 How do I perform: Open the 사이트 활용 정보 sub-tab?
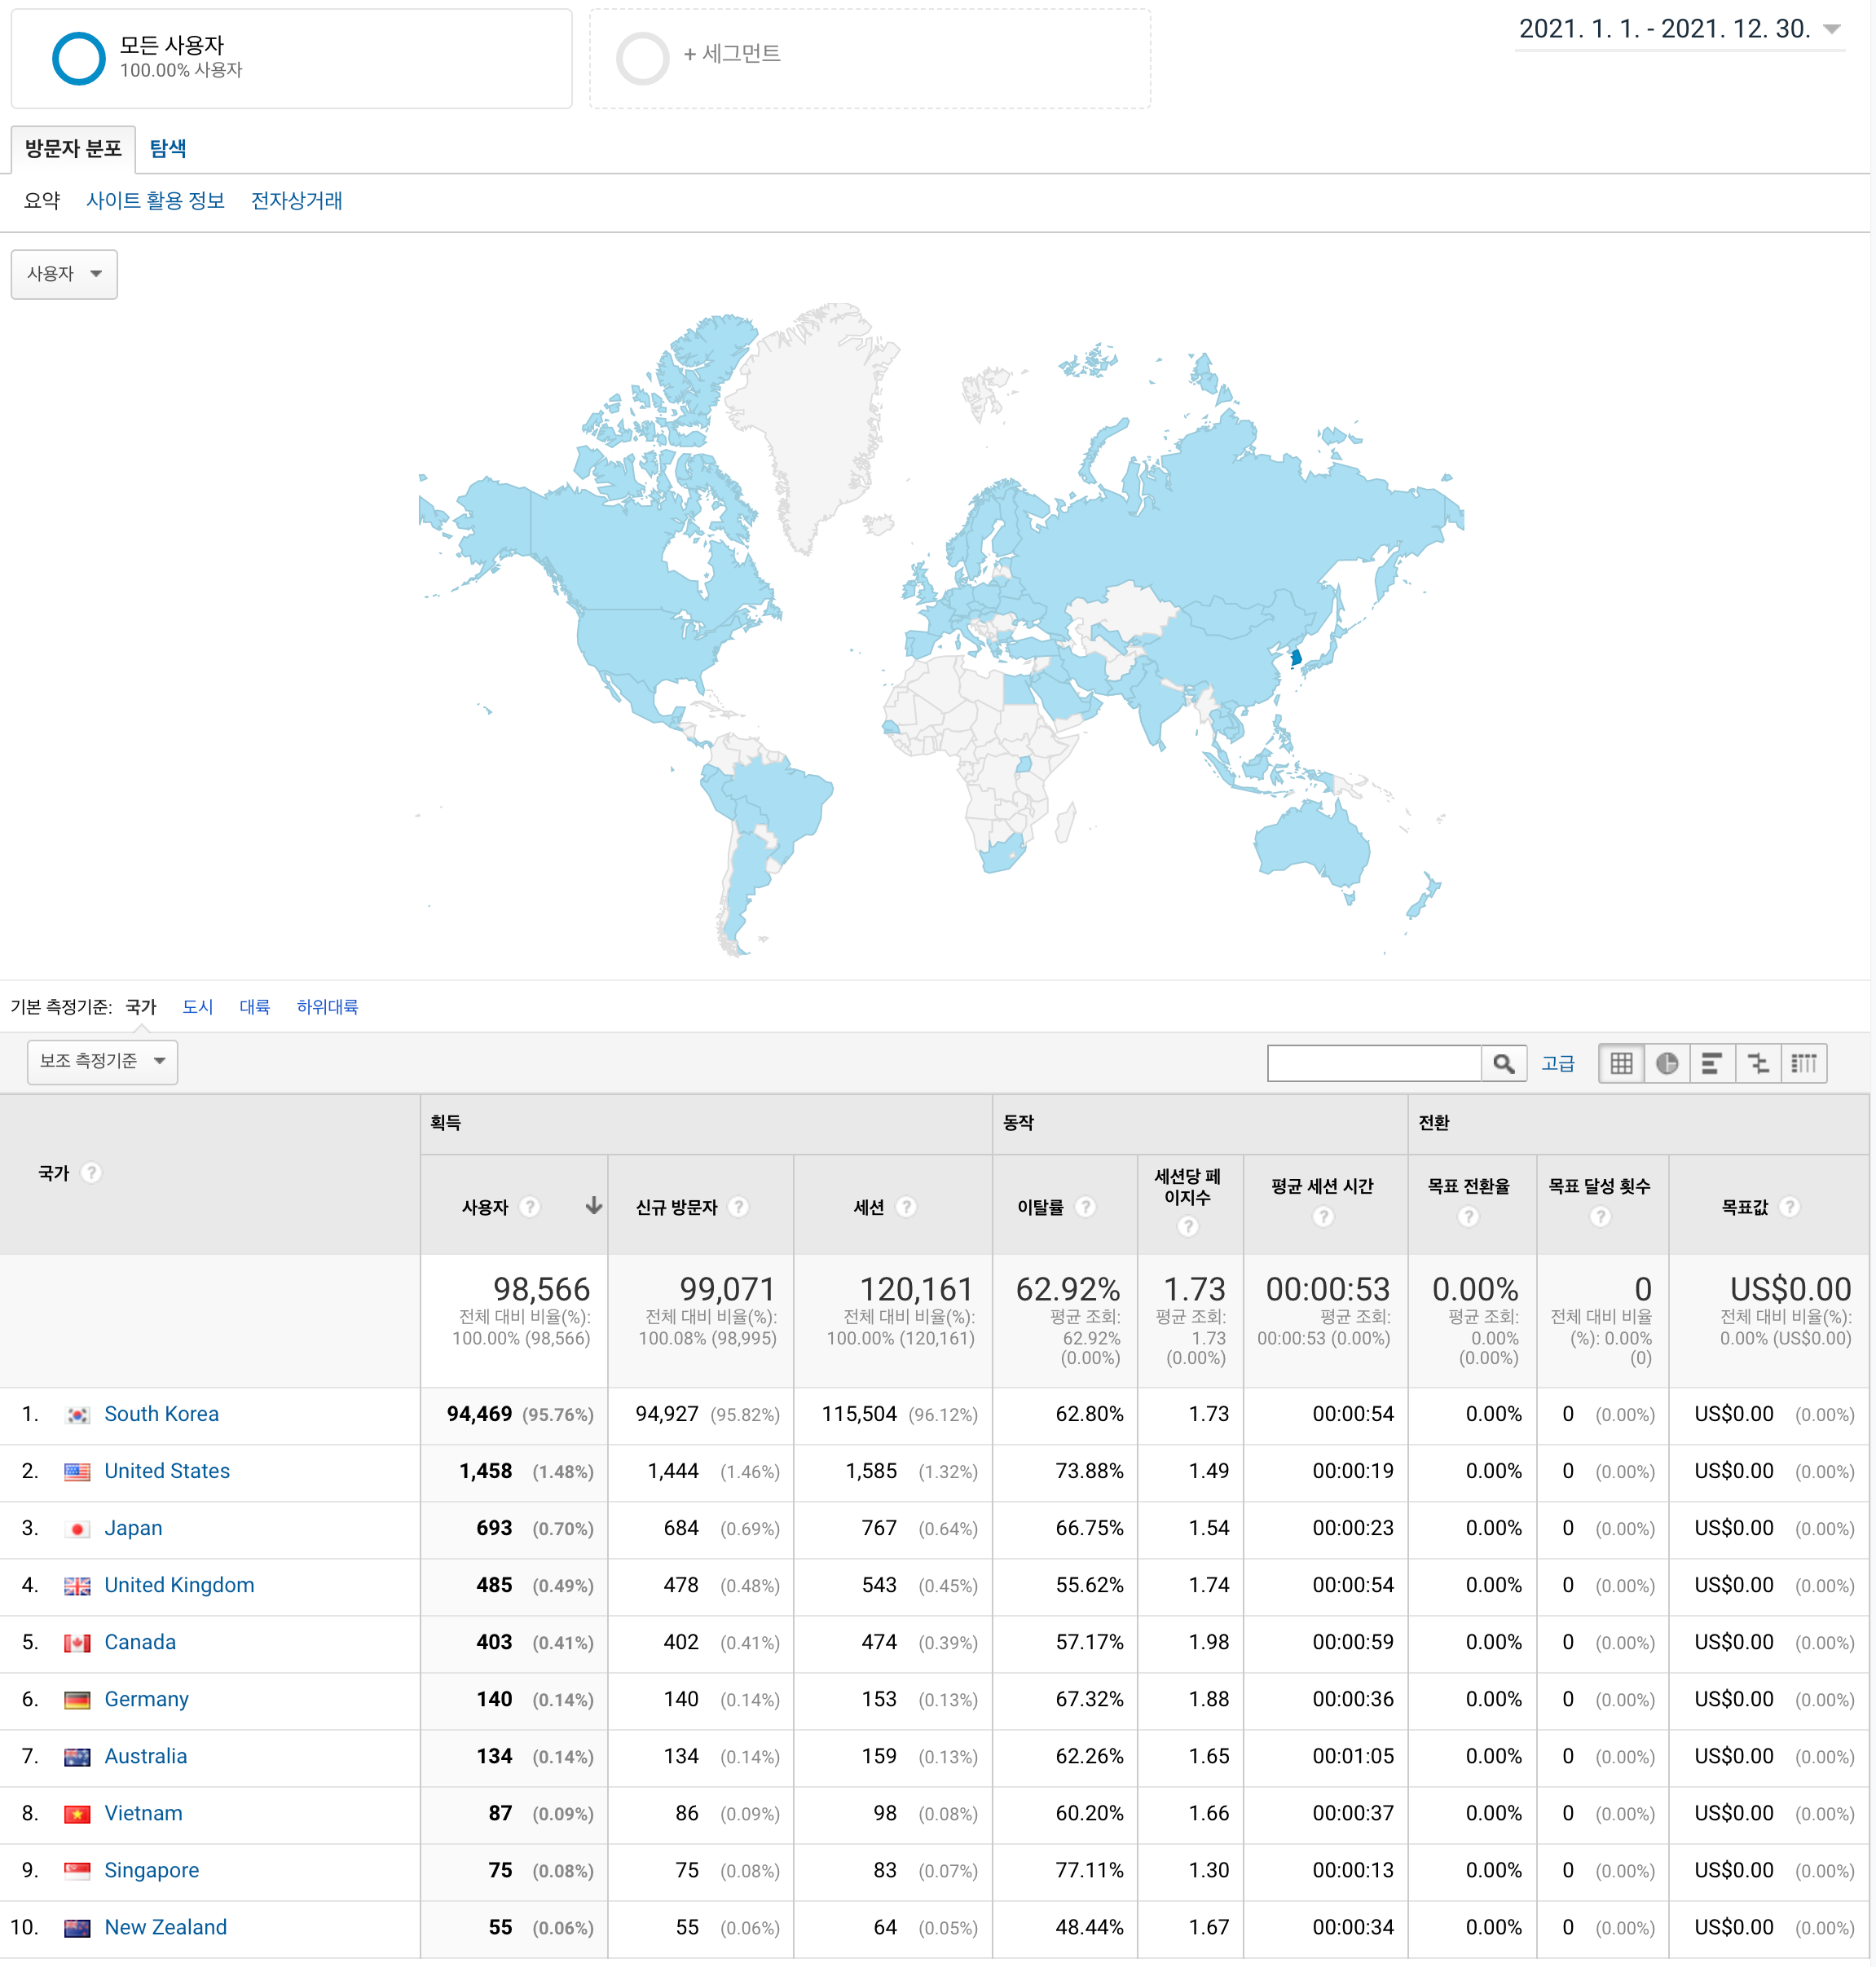coord(155,201)
